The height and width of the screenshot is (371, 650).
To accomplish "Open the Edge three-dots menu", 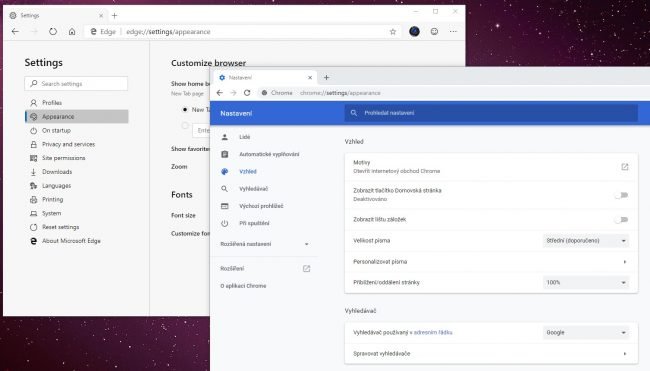I will (453, 32).
